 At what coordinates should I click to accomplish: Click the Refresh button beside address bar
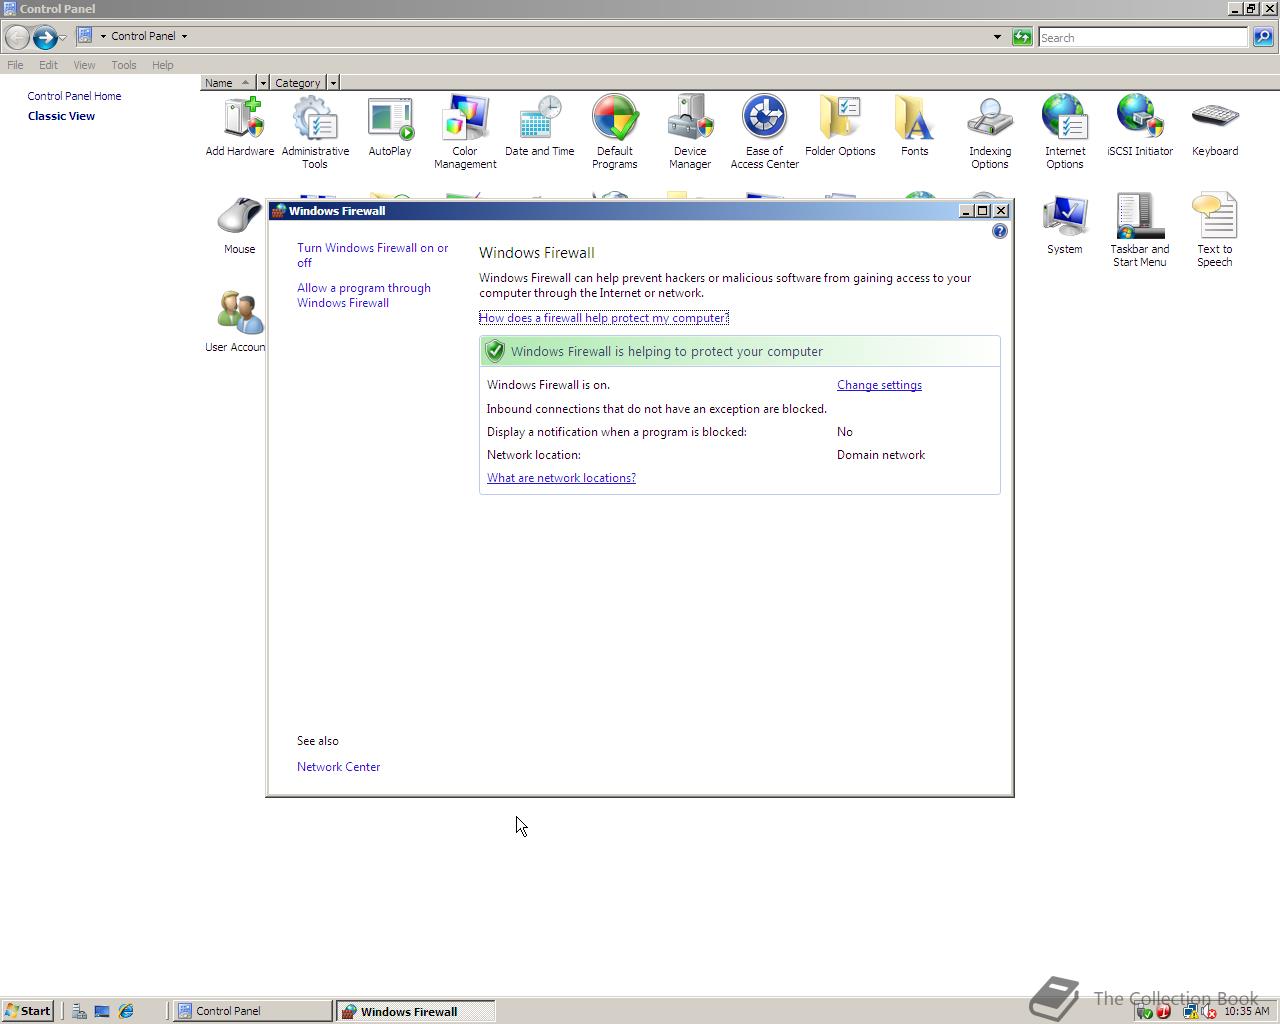pyautogui.click(x=1022, y=37)
